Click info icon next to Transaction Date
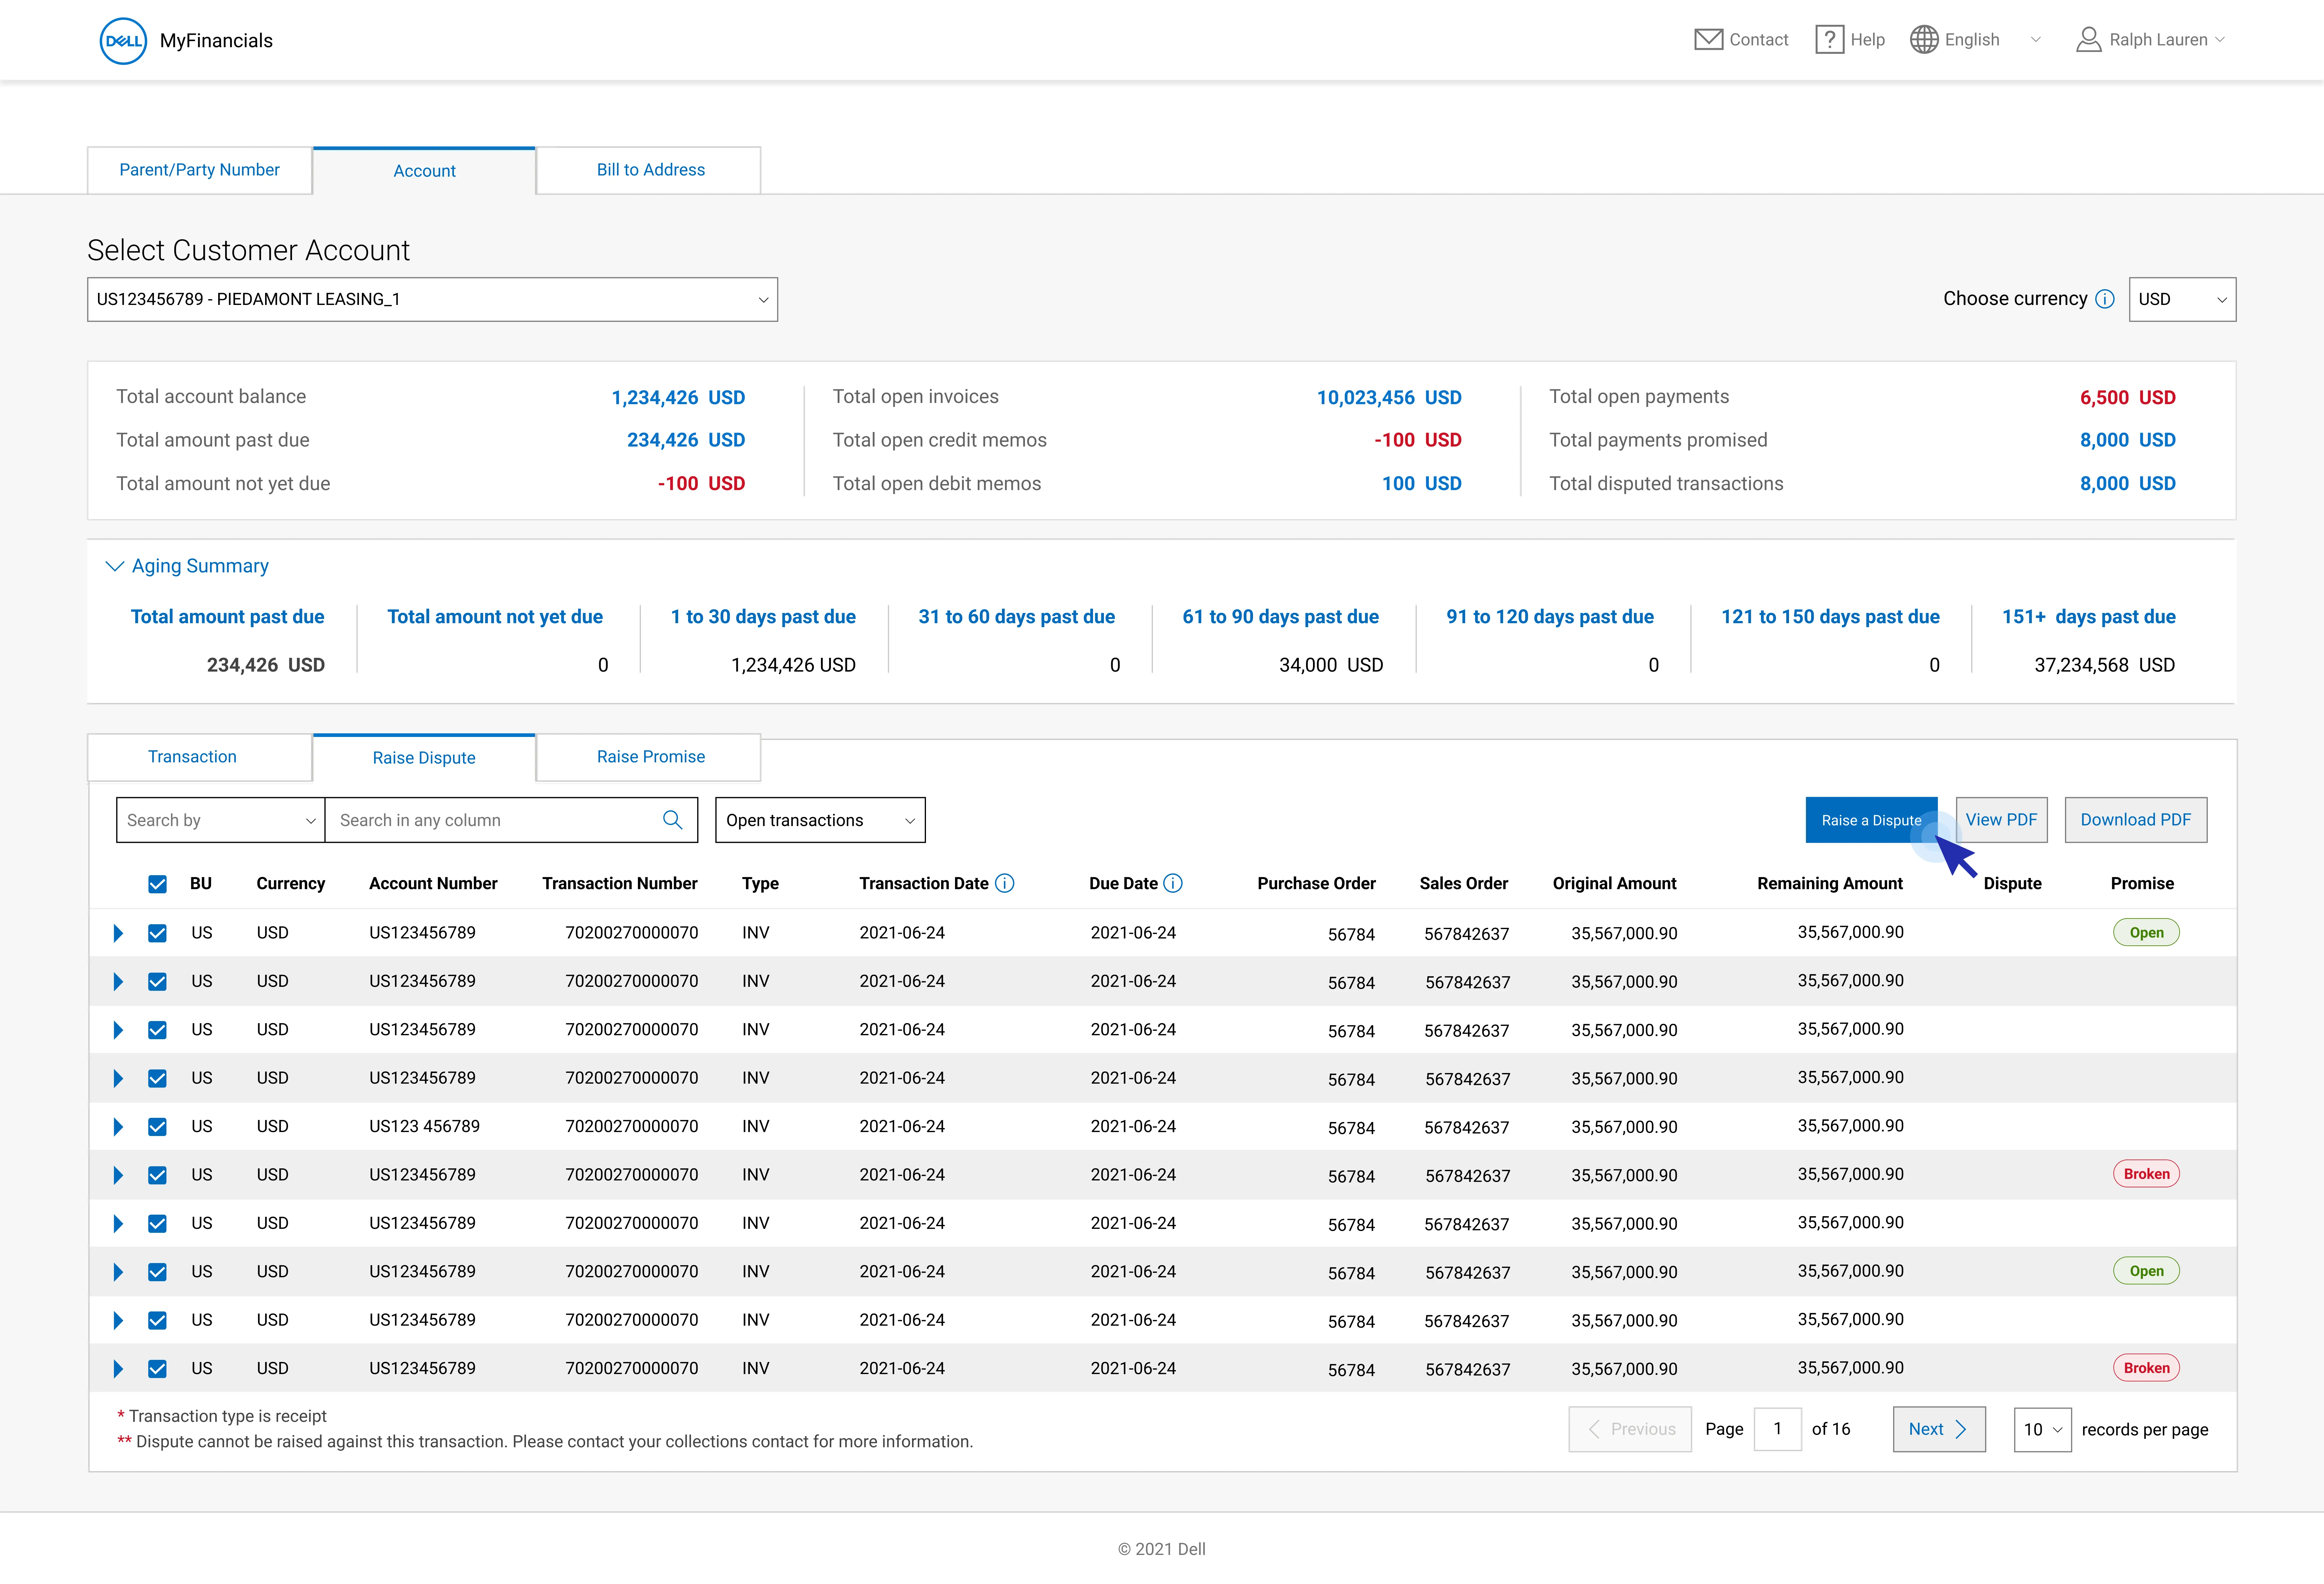This screenshot has height=1584, width=2324. tap(1005, 883)
